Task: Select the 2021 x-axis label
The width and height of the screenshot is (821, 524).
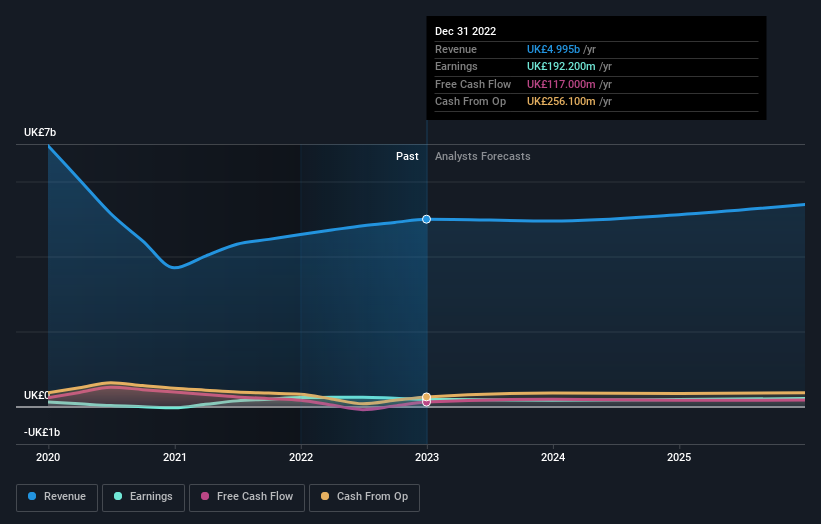Action: coord(174,457)
